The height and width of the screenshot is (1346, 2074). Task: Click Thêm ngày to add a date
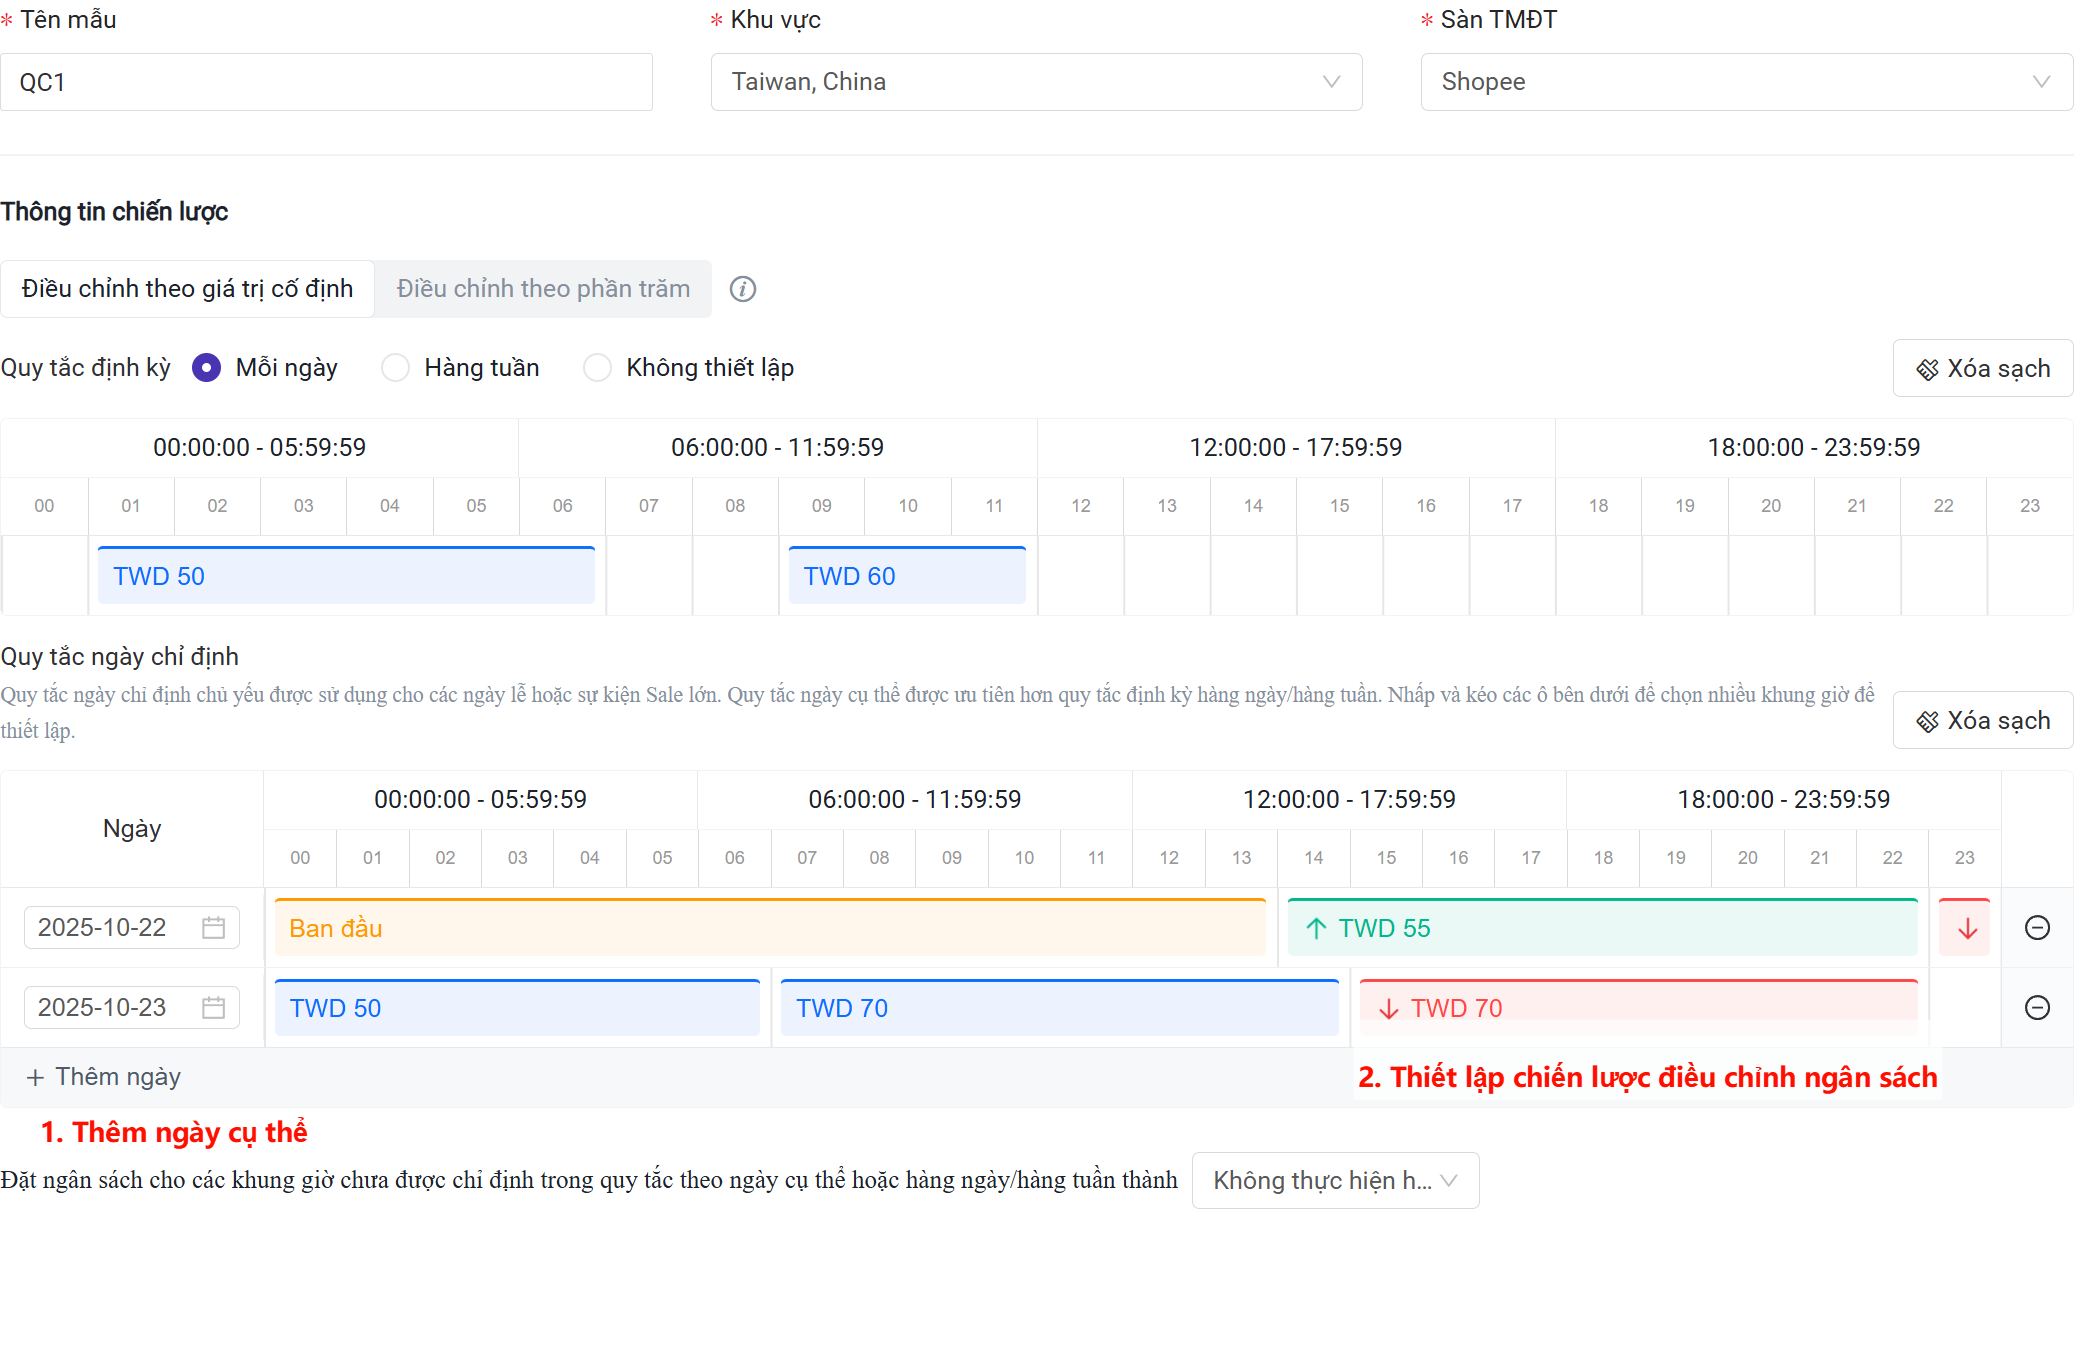[104, 1077]
